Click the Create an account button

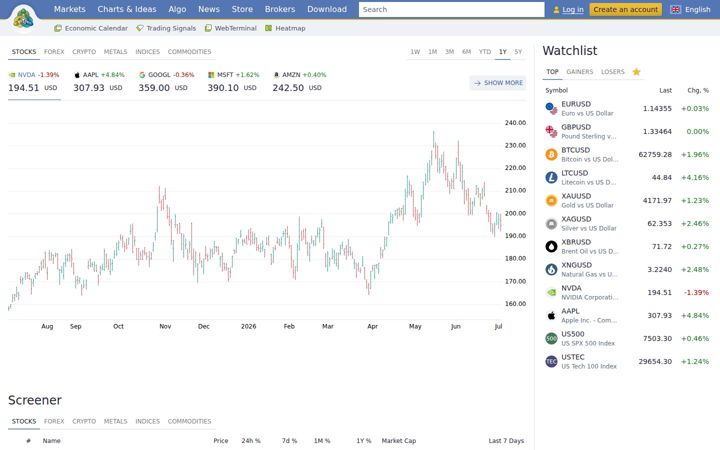click(x=625, y=9)
